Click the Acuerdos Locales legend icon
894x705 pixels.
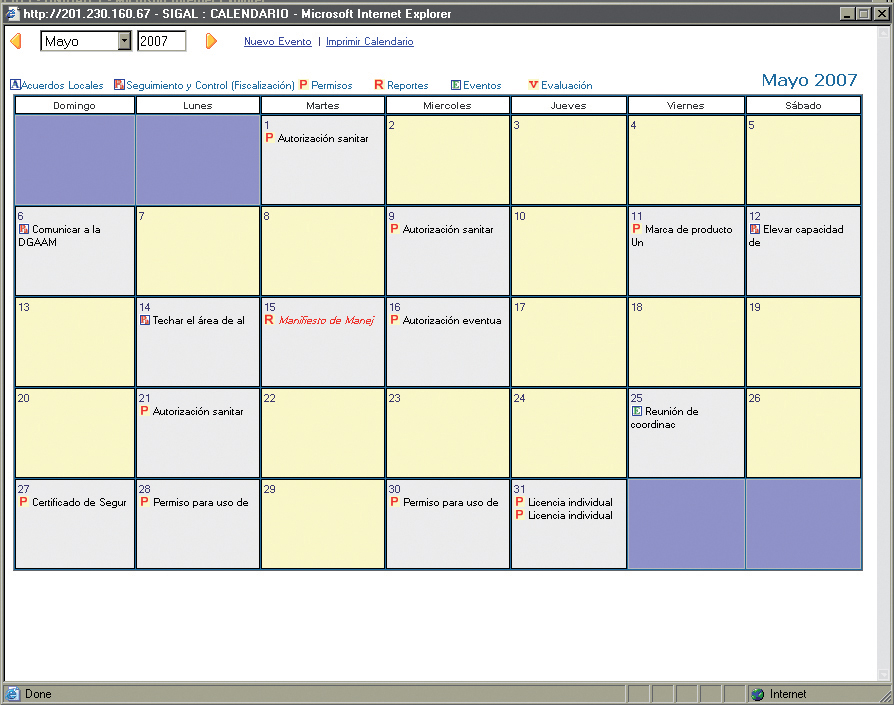[15, 86]
